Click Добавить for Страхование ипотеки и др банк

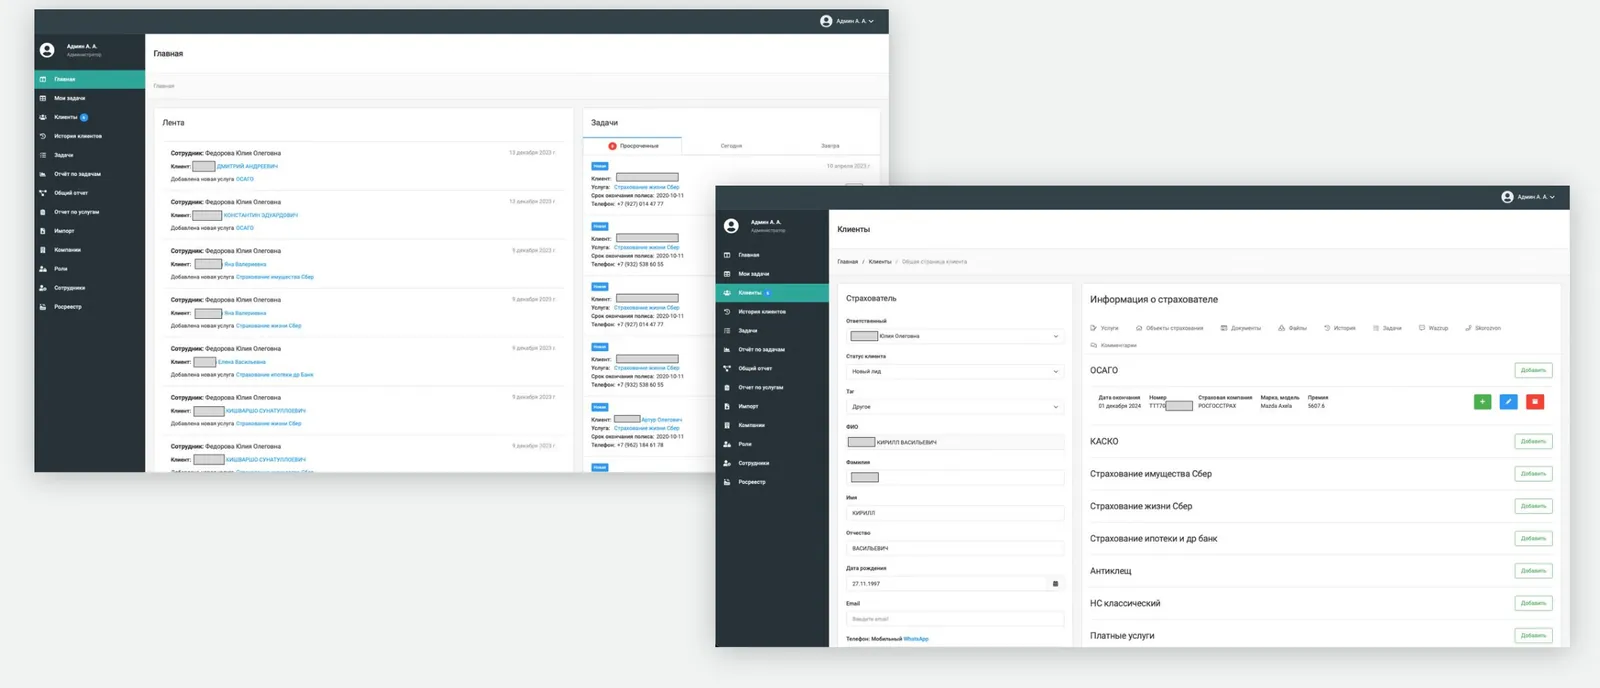1533,538
